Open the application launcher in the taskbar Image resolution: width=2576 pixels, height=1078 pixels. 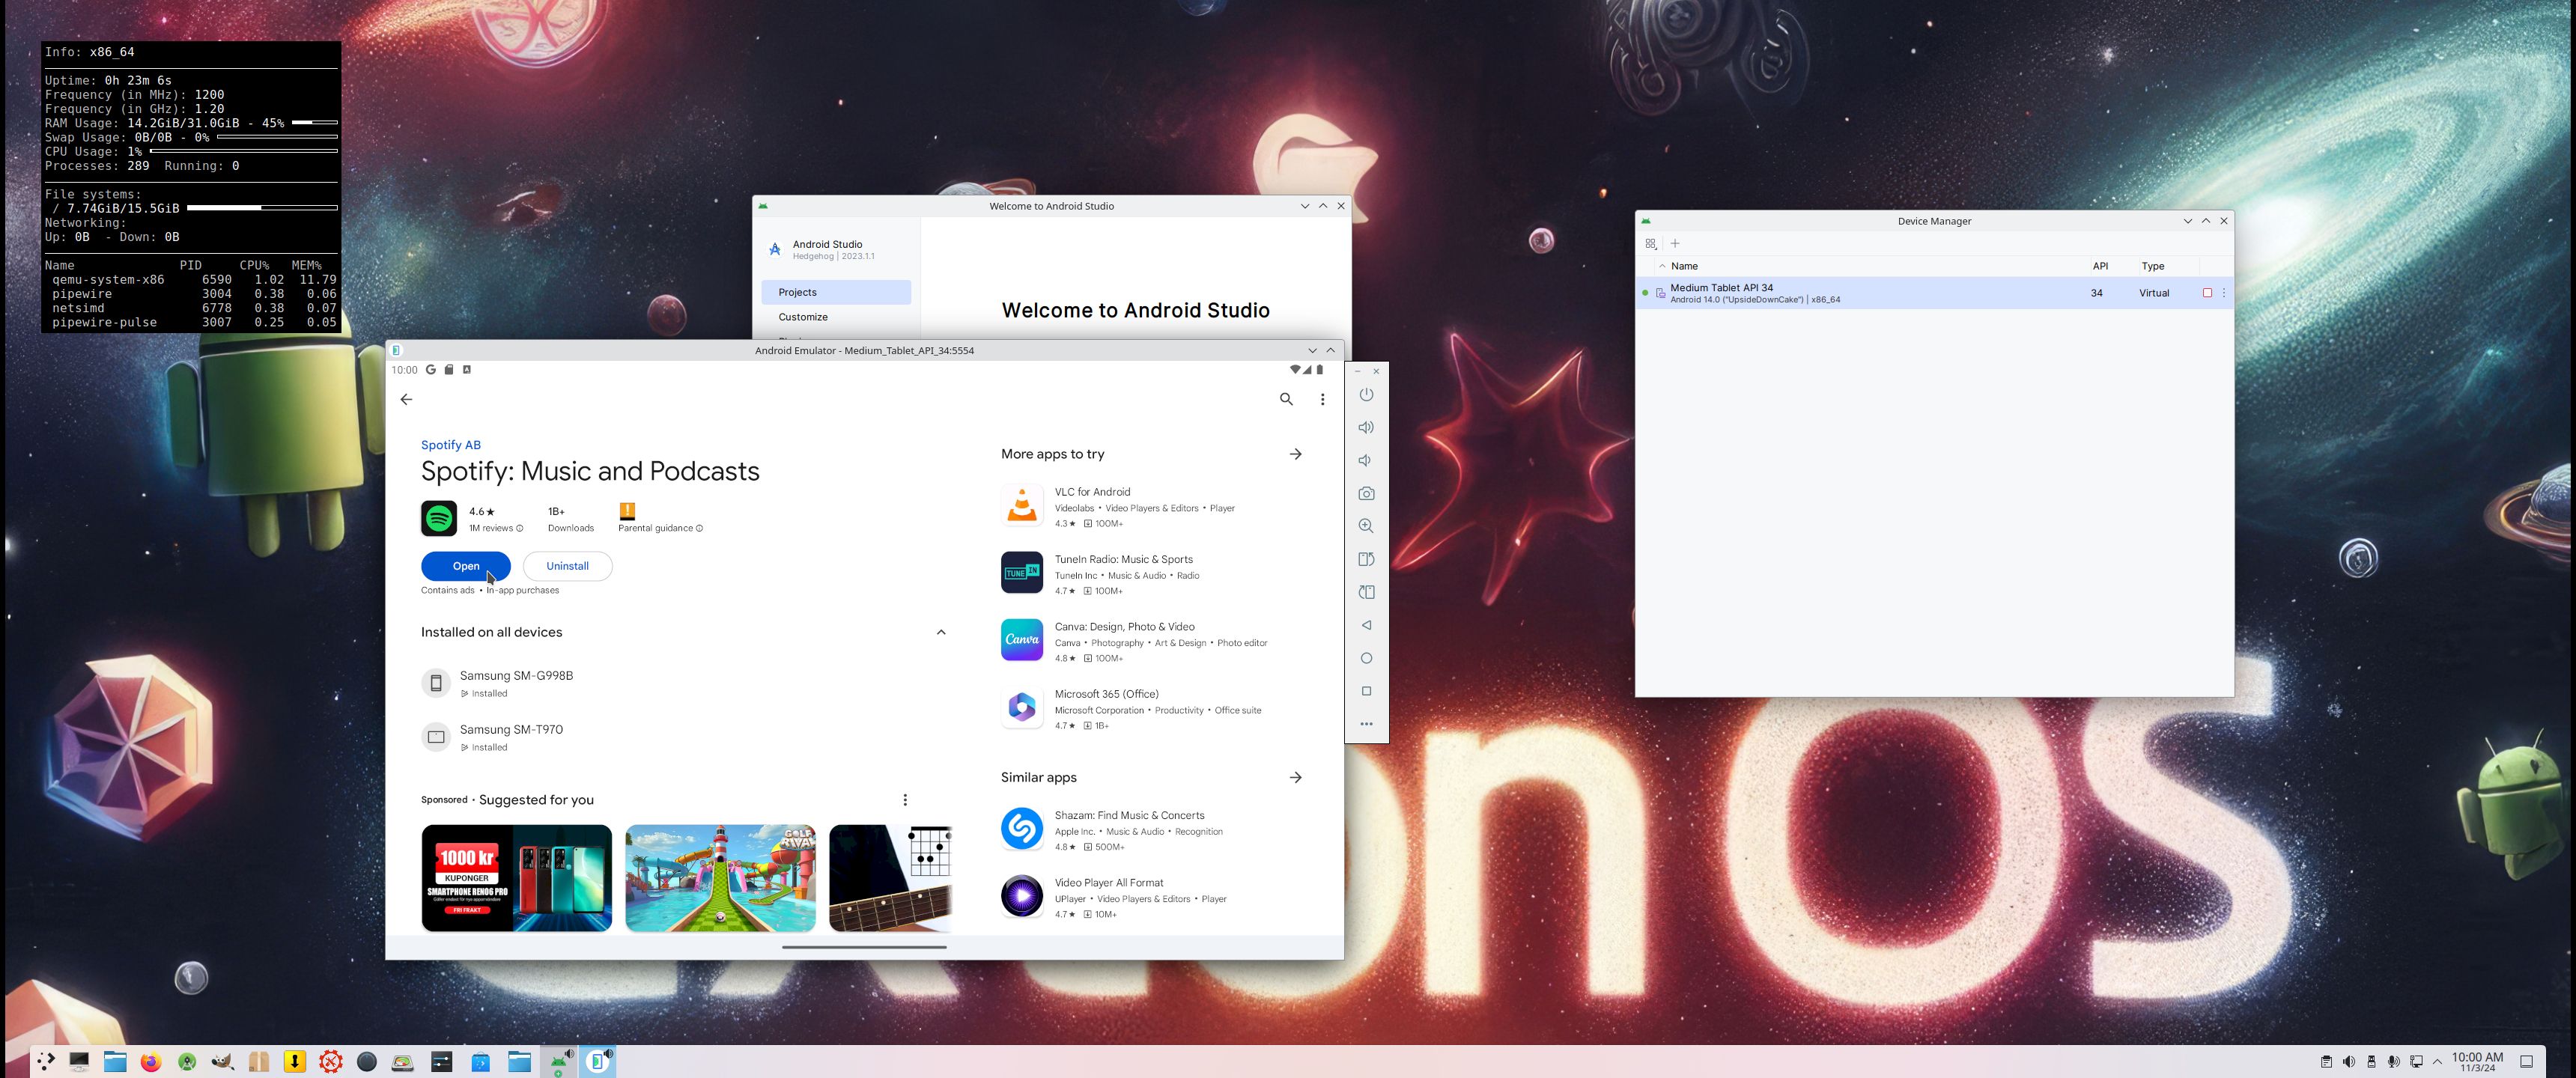(46, 1062)
